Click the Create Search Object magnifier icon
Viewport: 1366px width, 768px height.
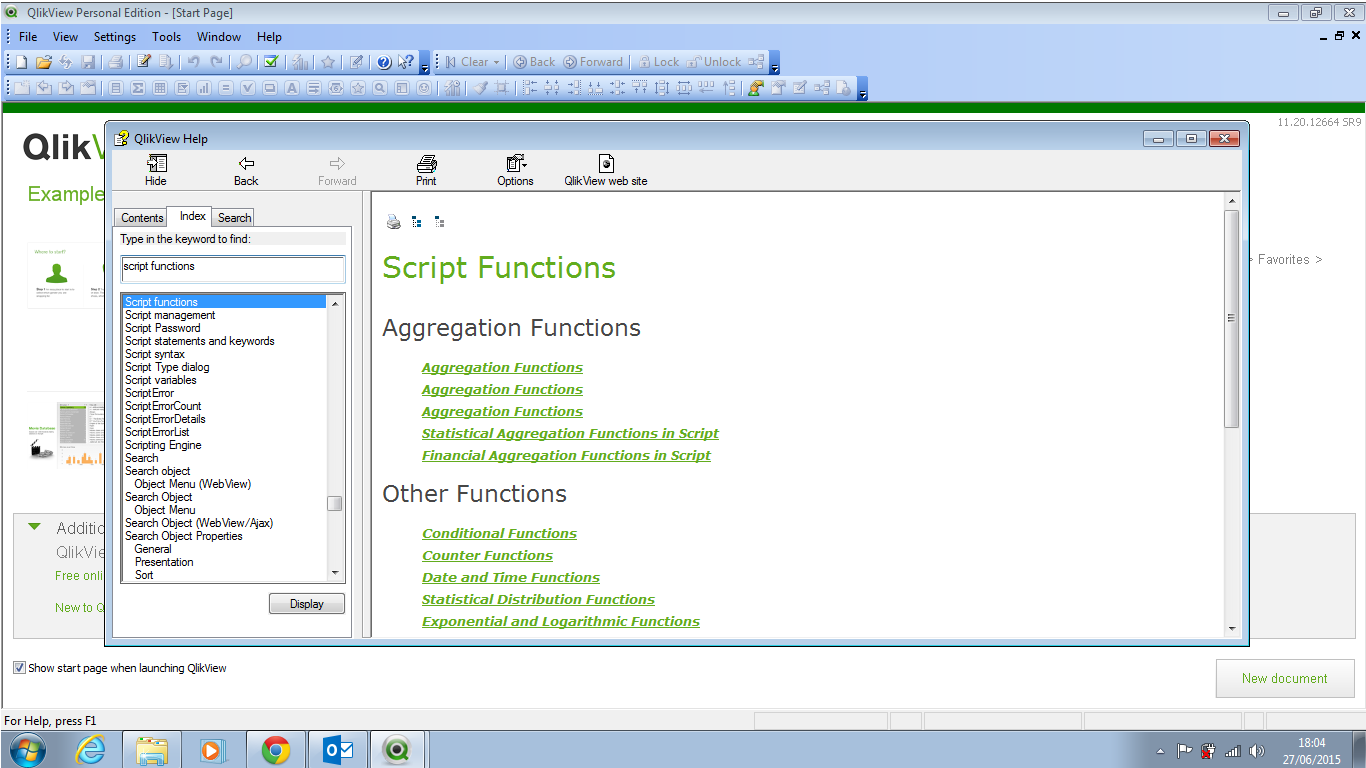pos(380,88)
